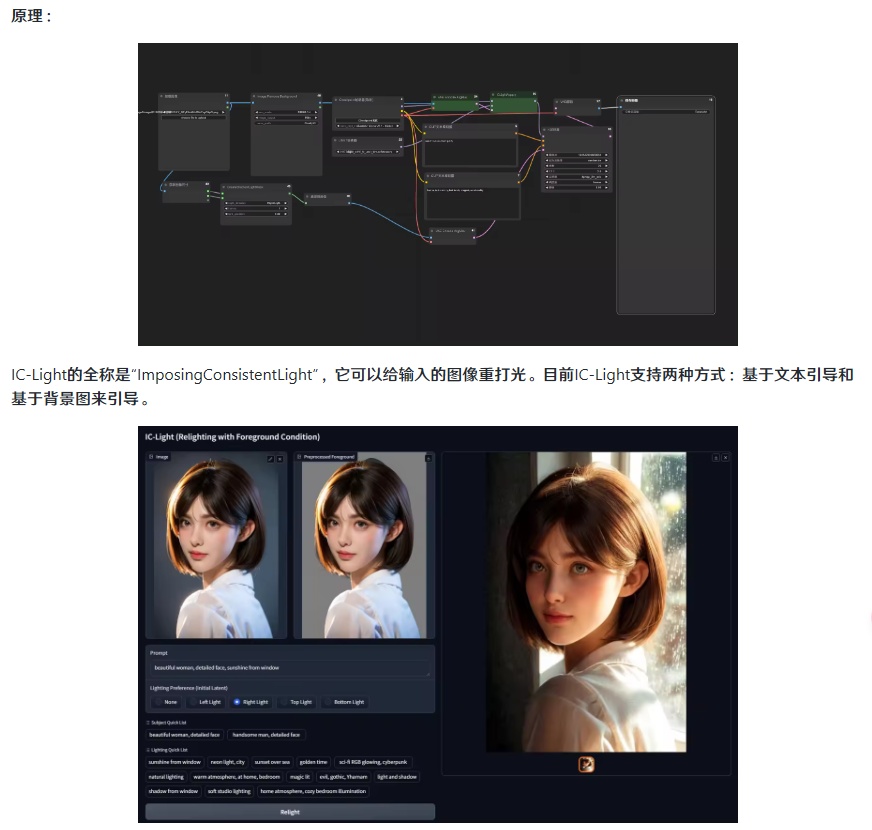Select the Top Light radio option
Screen dimensions: 872x830
coord(296,702)
